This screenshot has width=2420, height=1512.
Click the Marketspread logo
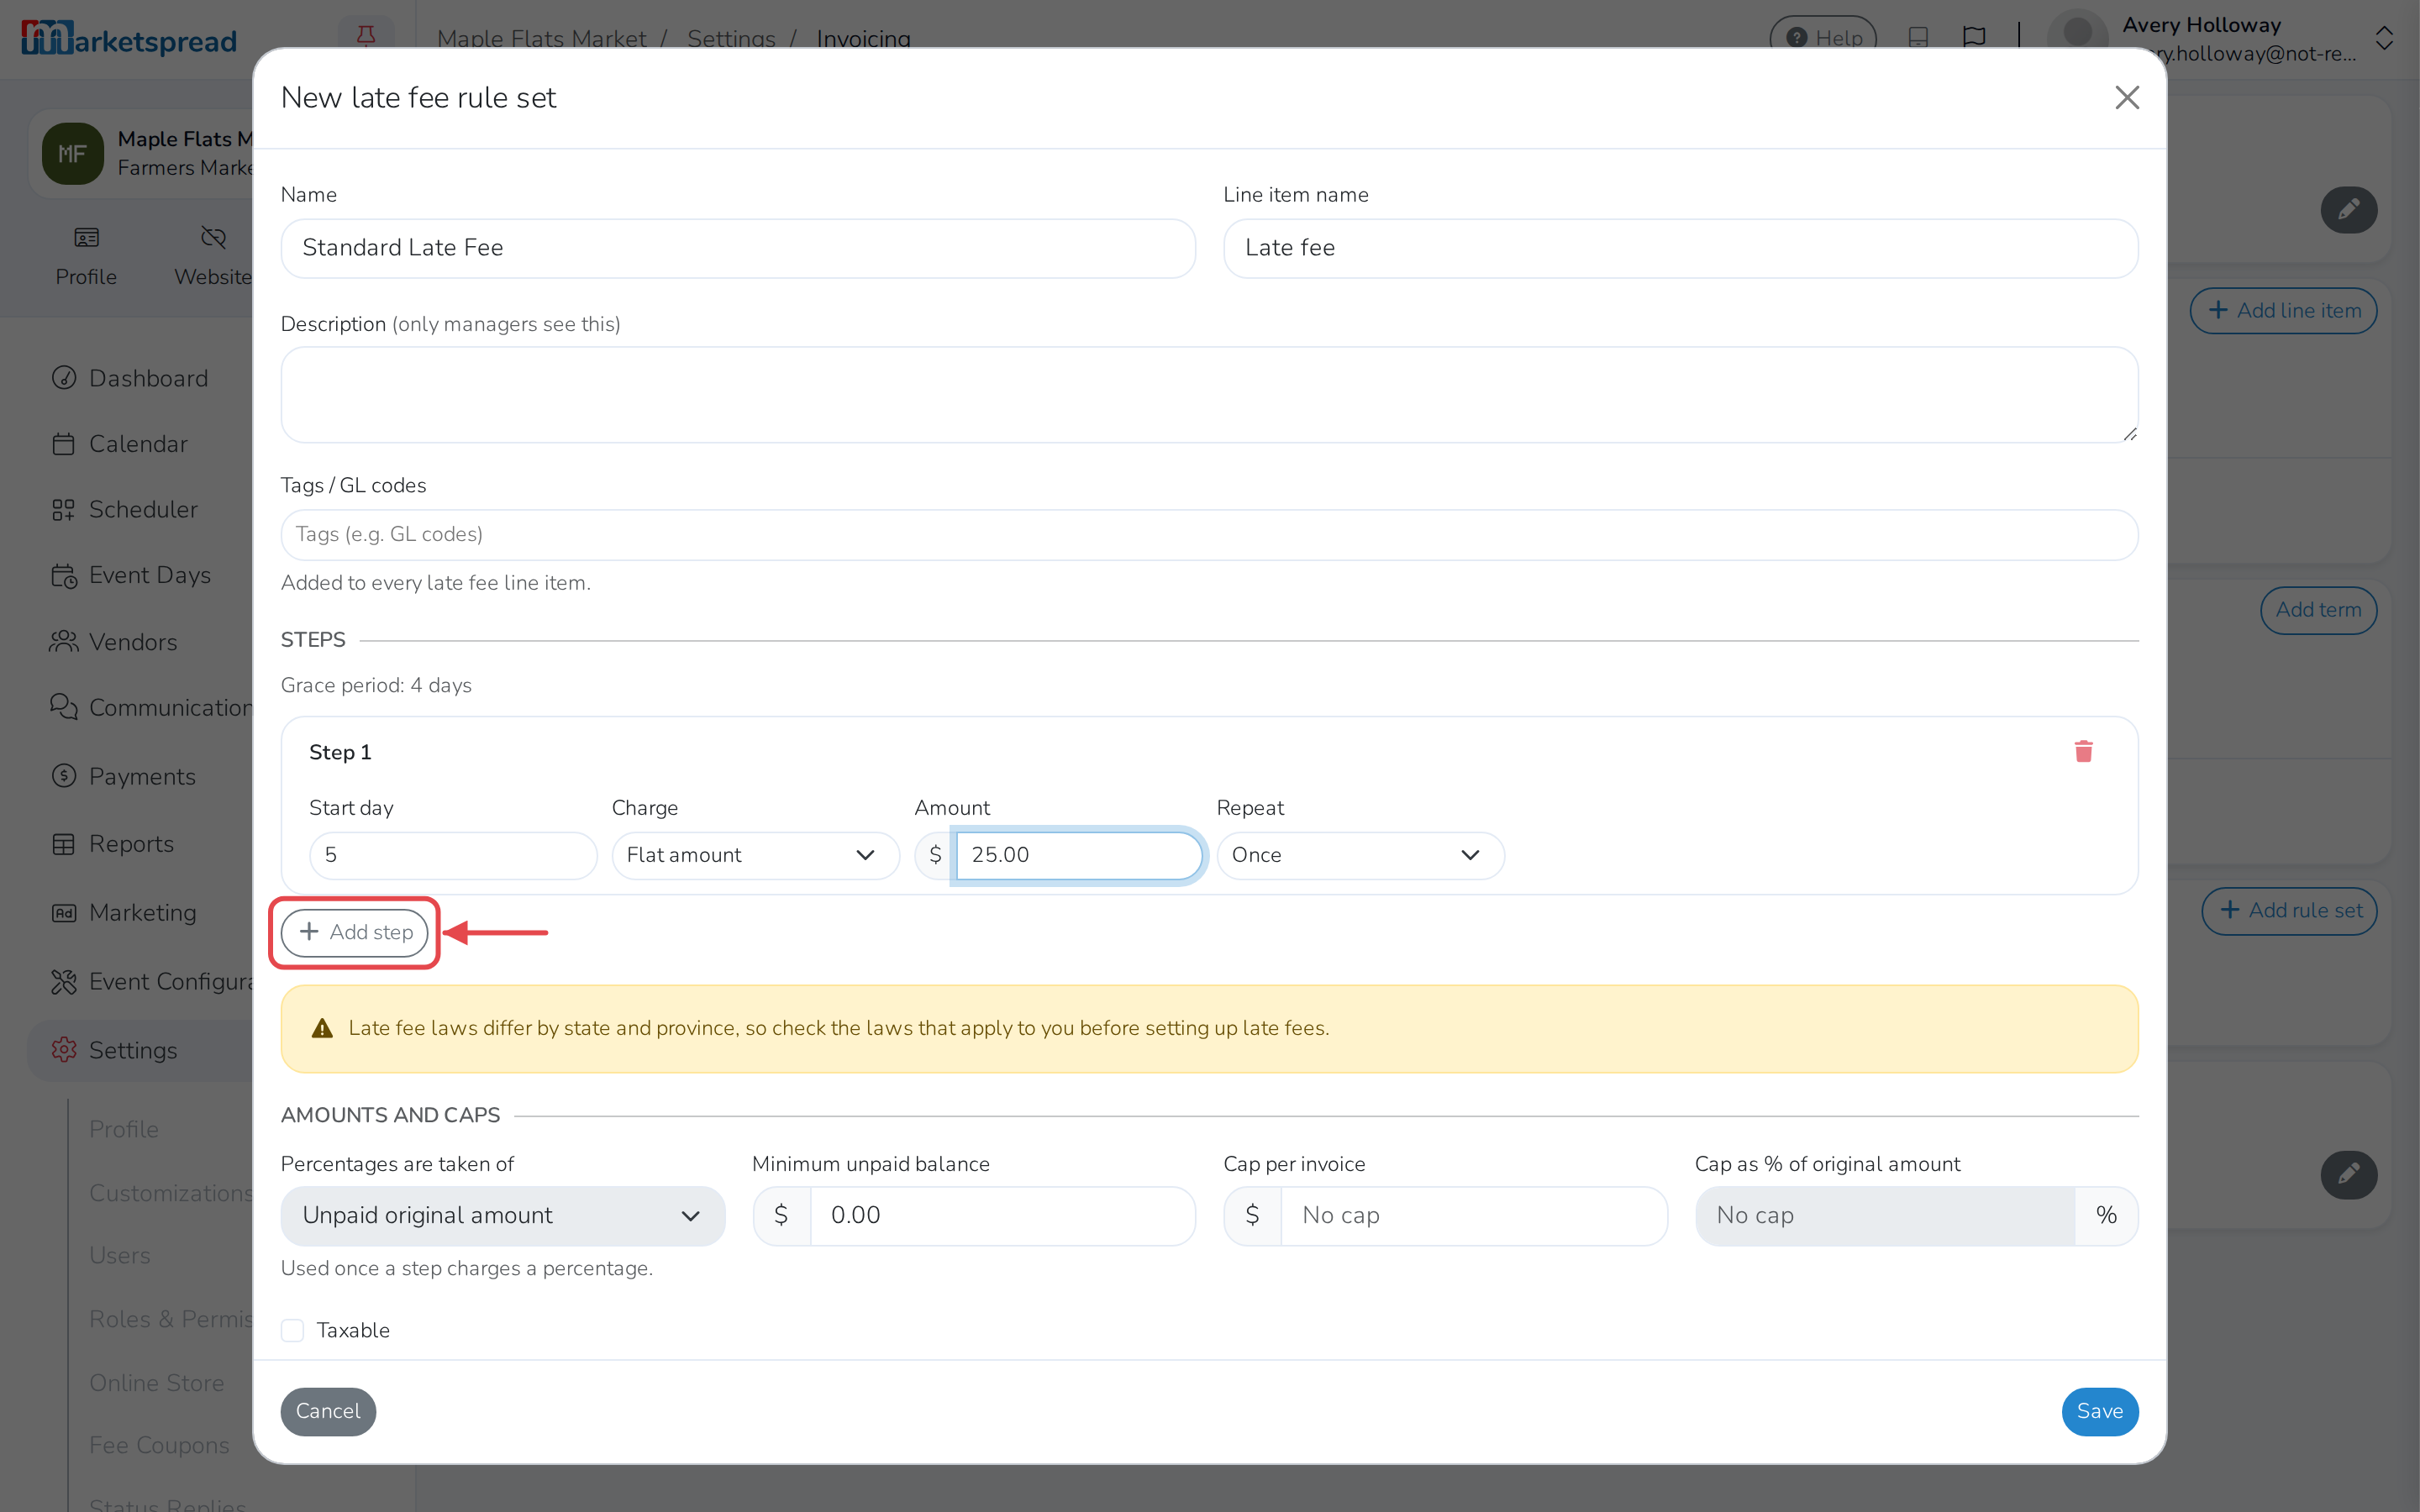(129, 39)
